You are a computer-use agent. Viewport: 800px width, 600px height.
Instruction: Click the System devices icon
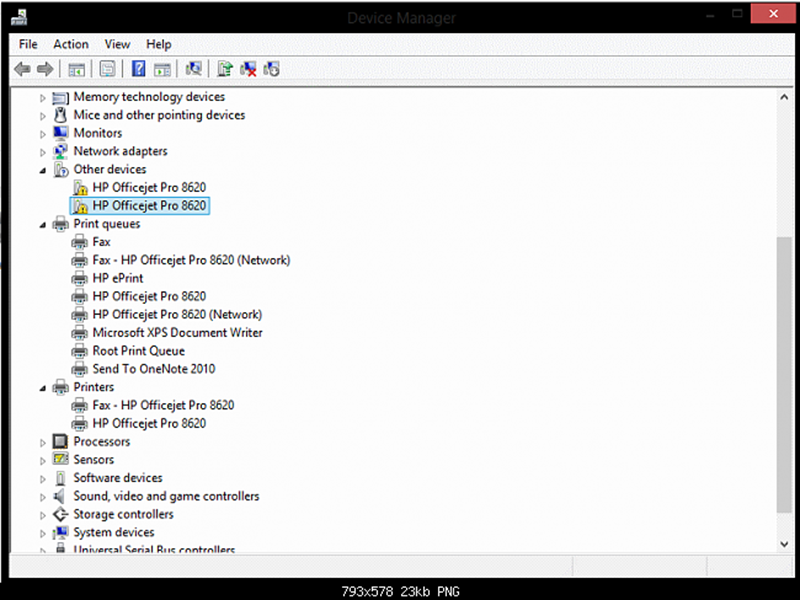pyautogui.click(x=61, y=532)
